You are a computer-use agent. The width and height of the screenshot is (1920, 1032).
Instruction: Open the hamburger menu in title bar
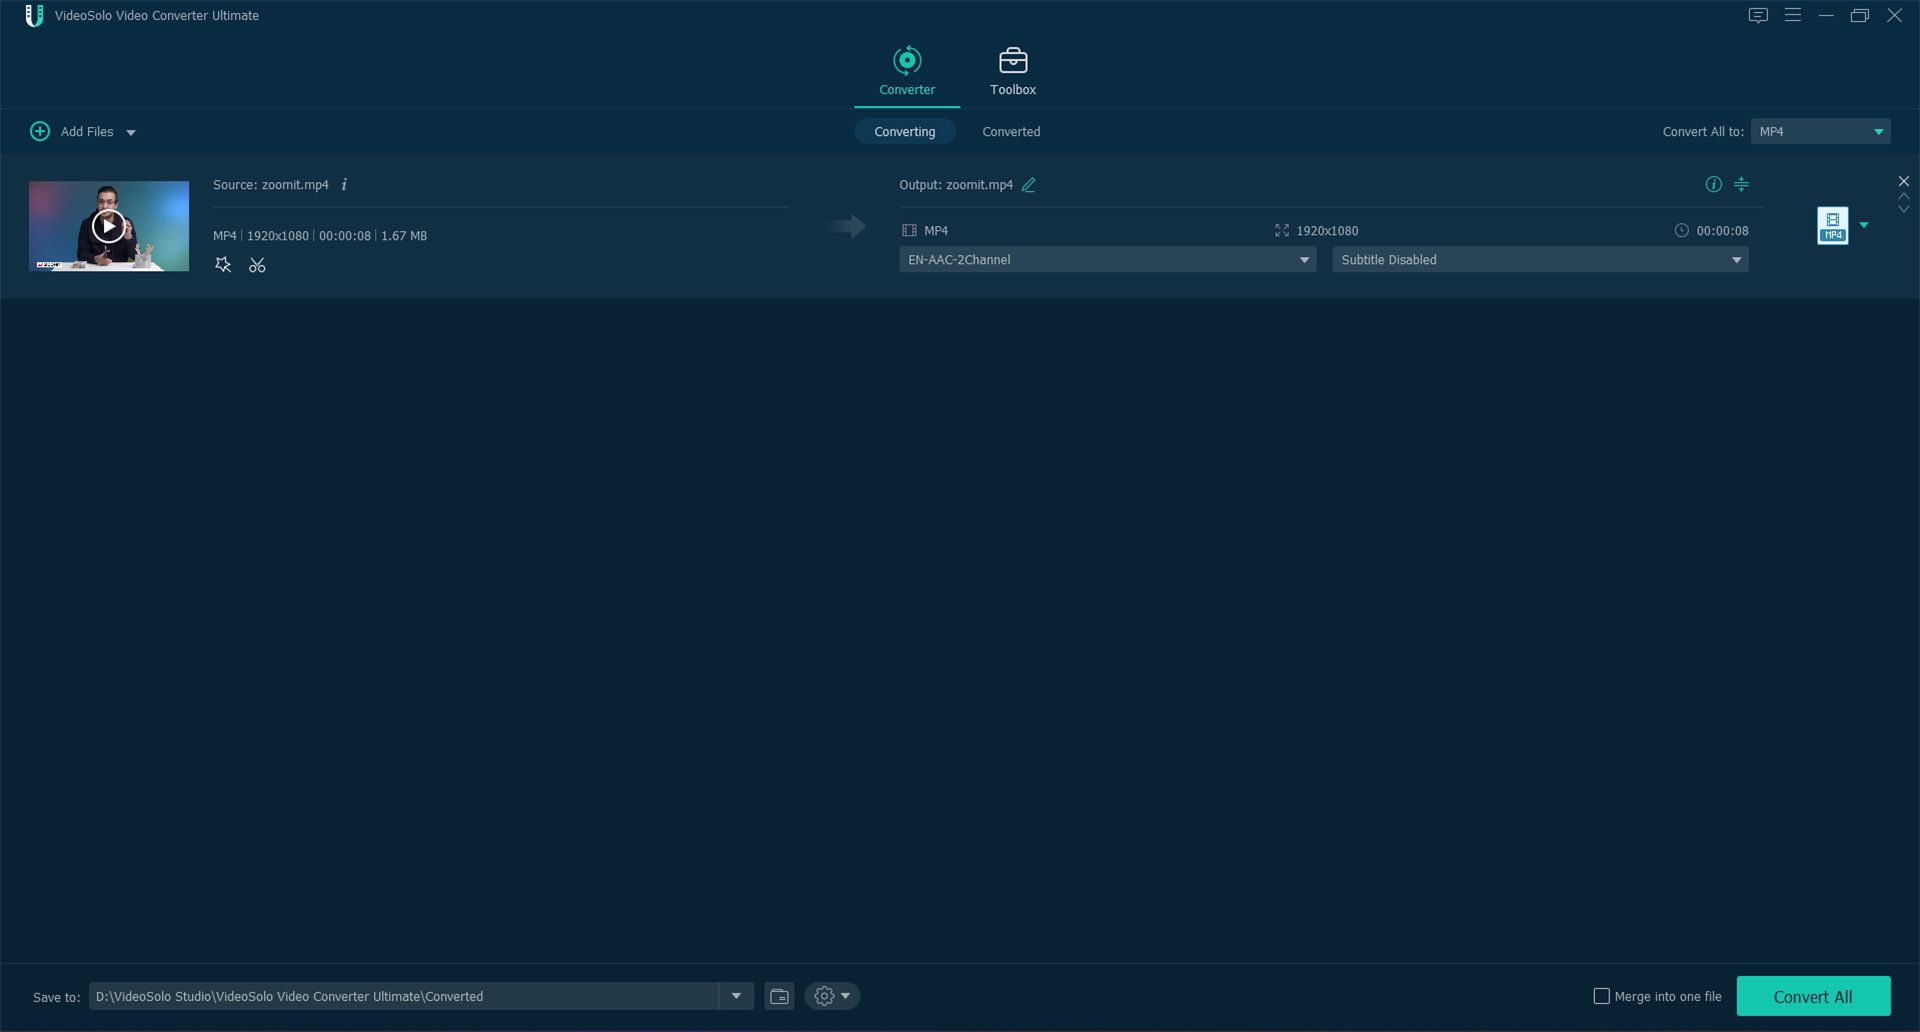1792,16
